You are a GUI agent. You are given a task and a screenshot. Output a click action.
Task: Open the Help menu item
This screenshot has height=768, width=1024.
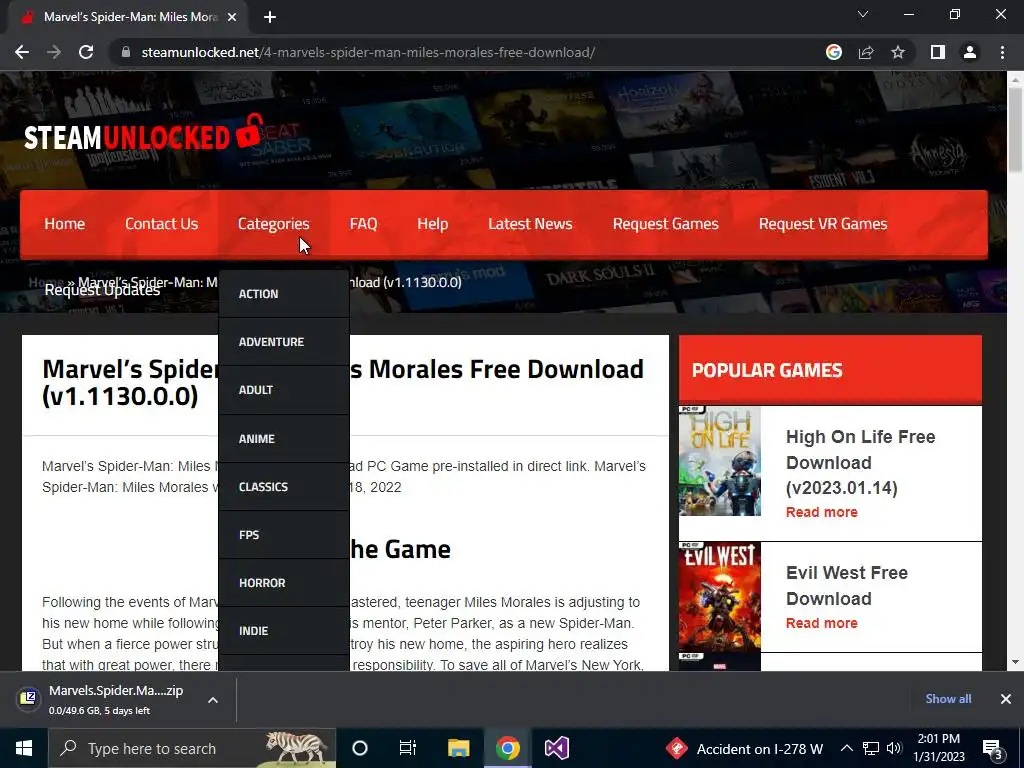[x=432, y=224]
